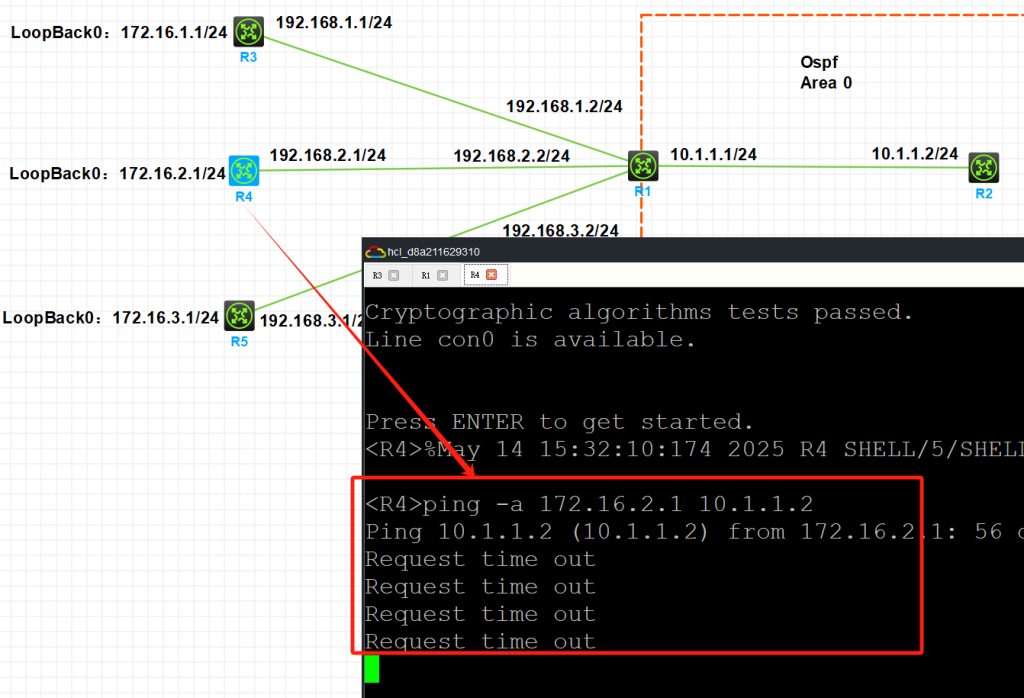
Task: Click the 10.1.1.1/24 address label
Action: tap(713, 155)
